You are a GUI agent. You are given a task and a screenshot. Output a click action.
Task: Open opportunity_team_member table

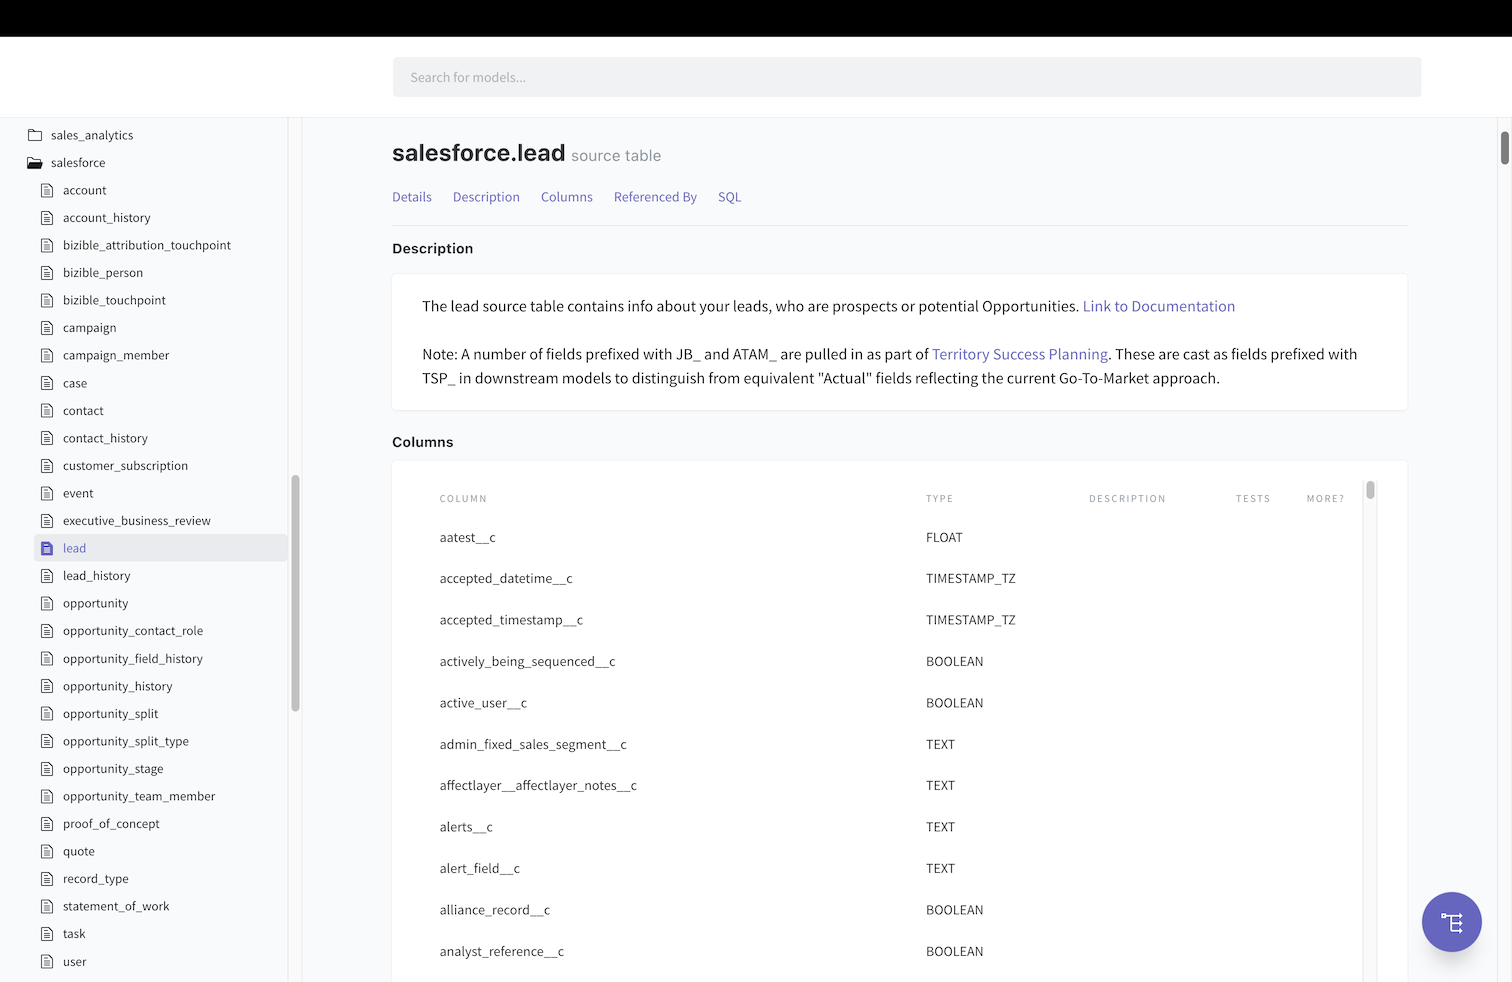[x=139, y=797]
